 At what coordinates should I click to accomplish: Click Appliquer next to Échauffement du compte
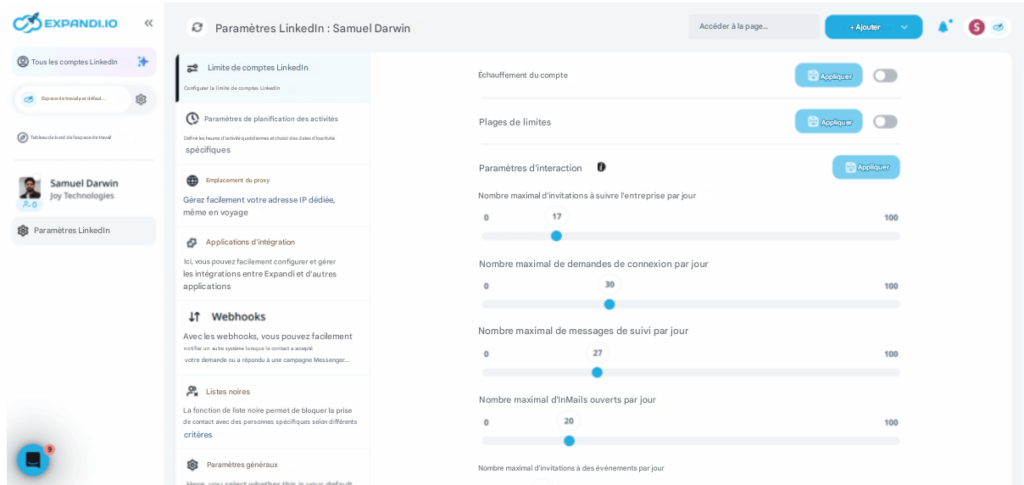828,75
